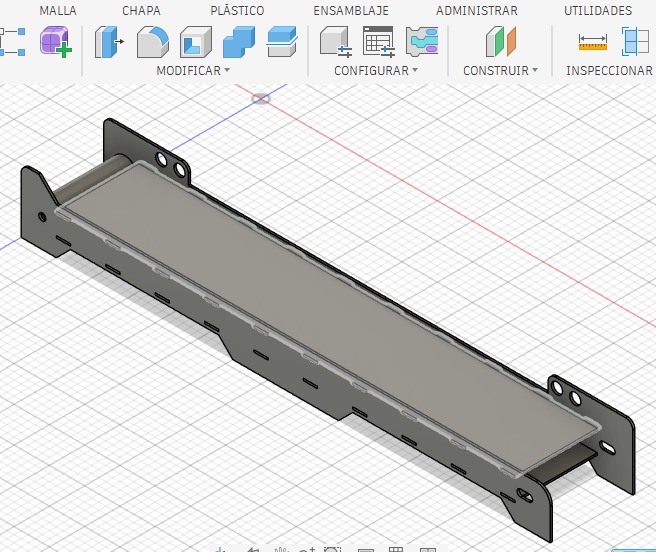Switch to the PLÁSTICO tab
The width and height of the screenshot is (656, 552).
coord(237,10)
